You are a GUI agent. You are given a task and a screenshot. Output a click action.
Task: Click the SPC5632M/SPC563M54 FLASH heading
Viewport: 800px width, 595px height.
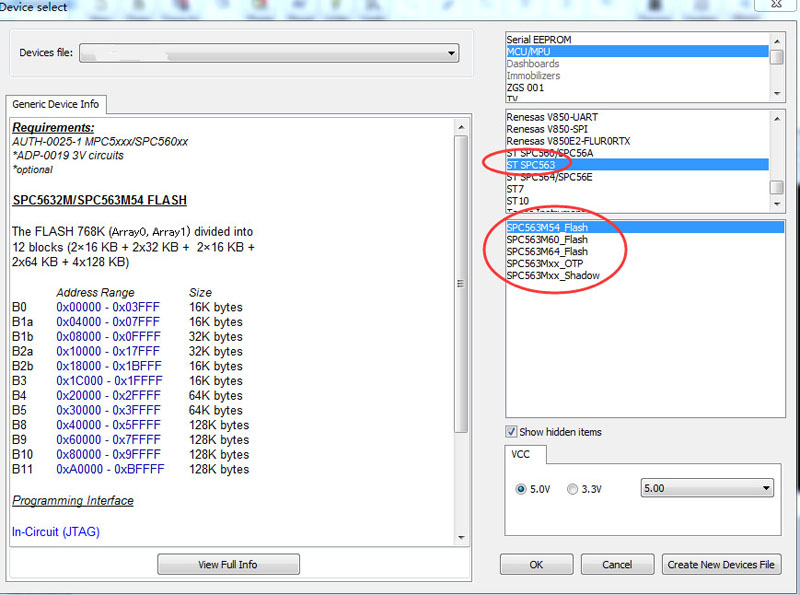tap(99, 200)
